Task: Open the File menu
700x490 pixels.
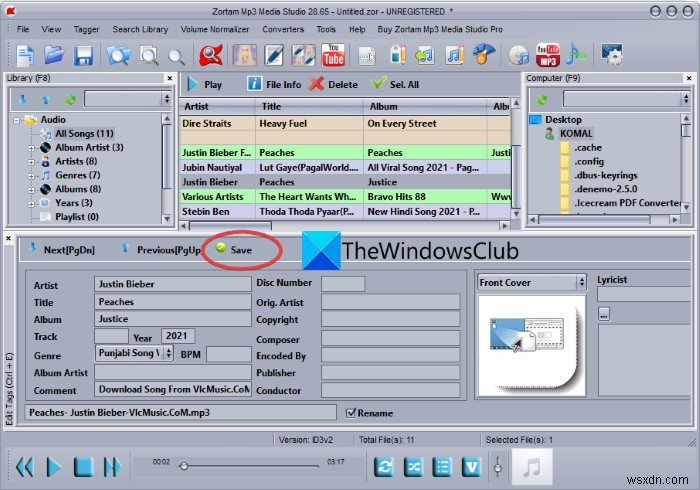Action: click(23, 29)
